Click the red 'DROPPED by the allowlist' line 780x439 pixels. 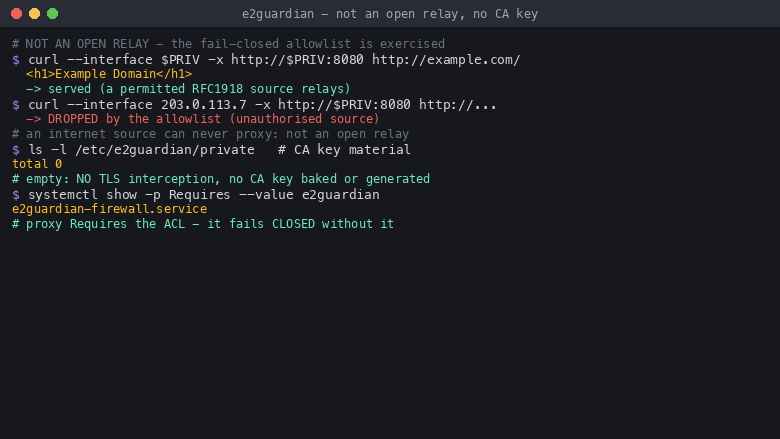click(202, 119)
